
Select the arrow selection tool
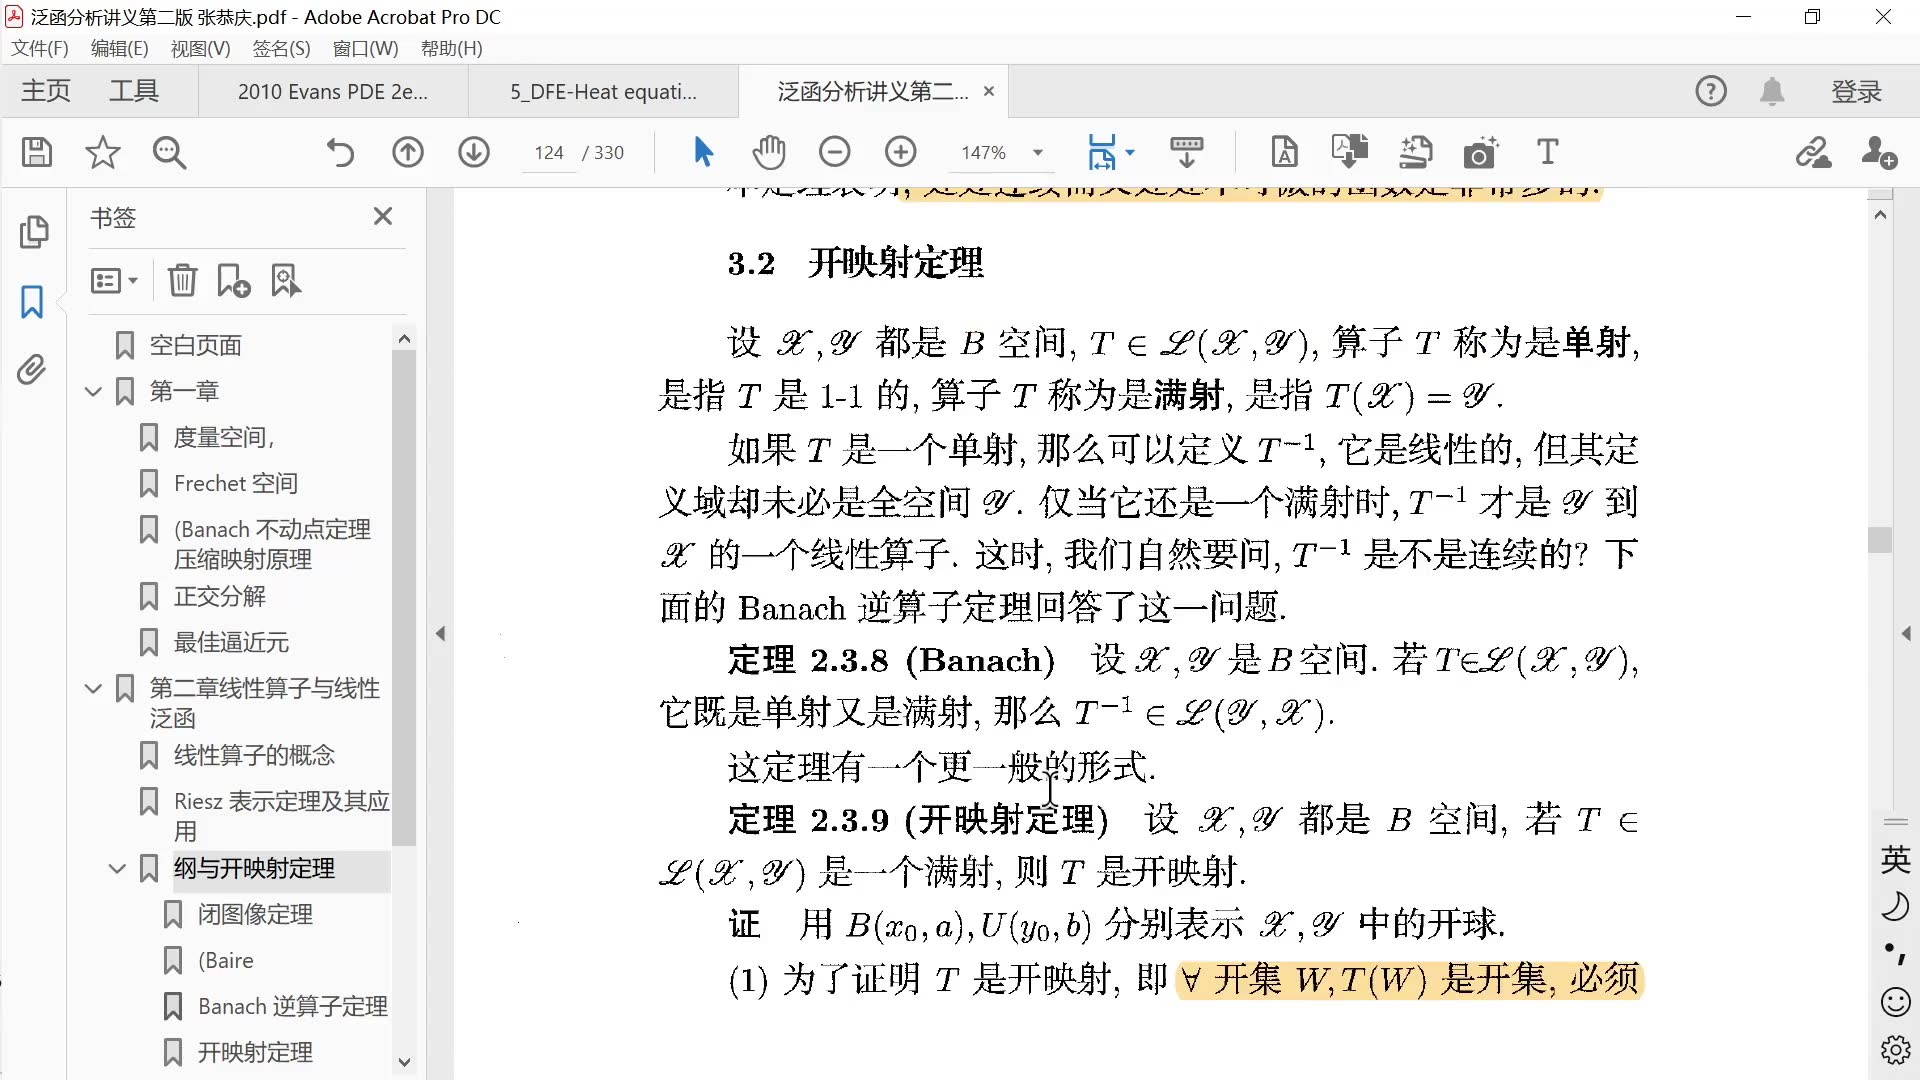(x=703, y=152)
